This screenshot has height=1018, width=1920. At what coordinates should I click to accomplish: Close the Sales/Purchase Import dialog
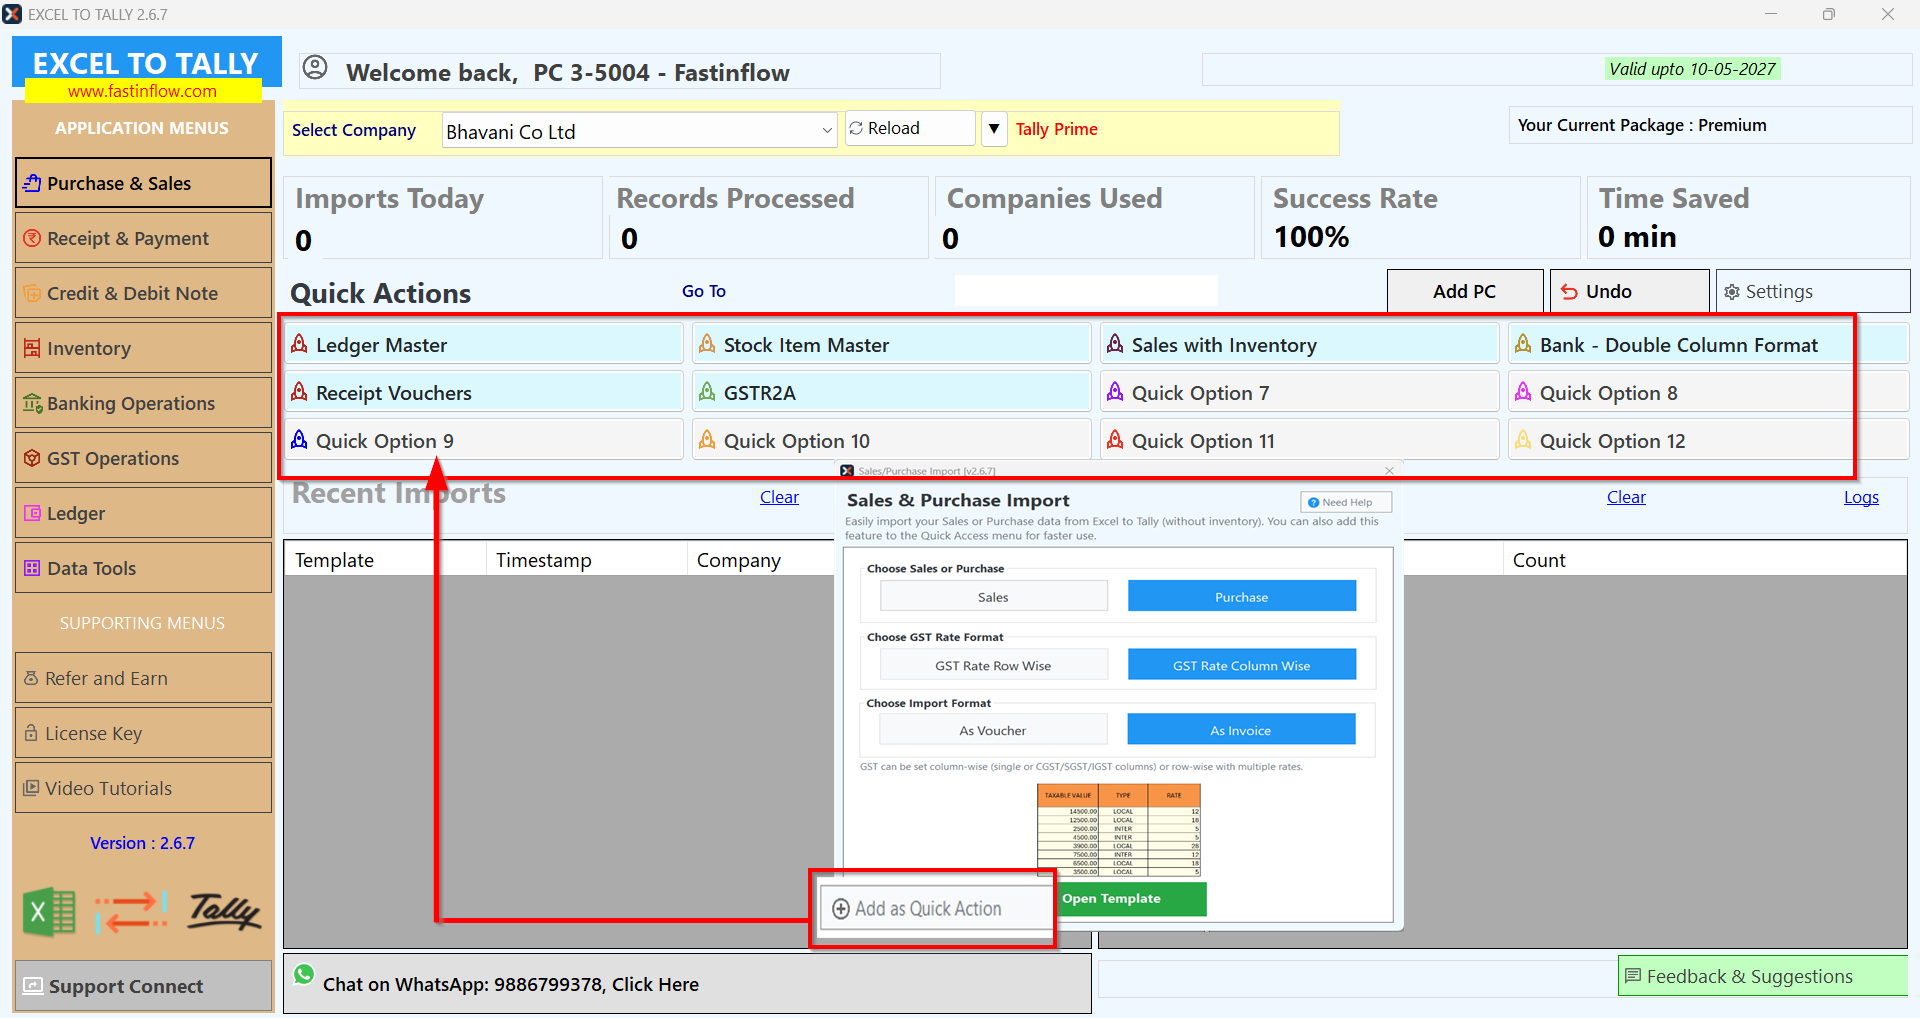(x=1389, y=471)
